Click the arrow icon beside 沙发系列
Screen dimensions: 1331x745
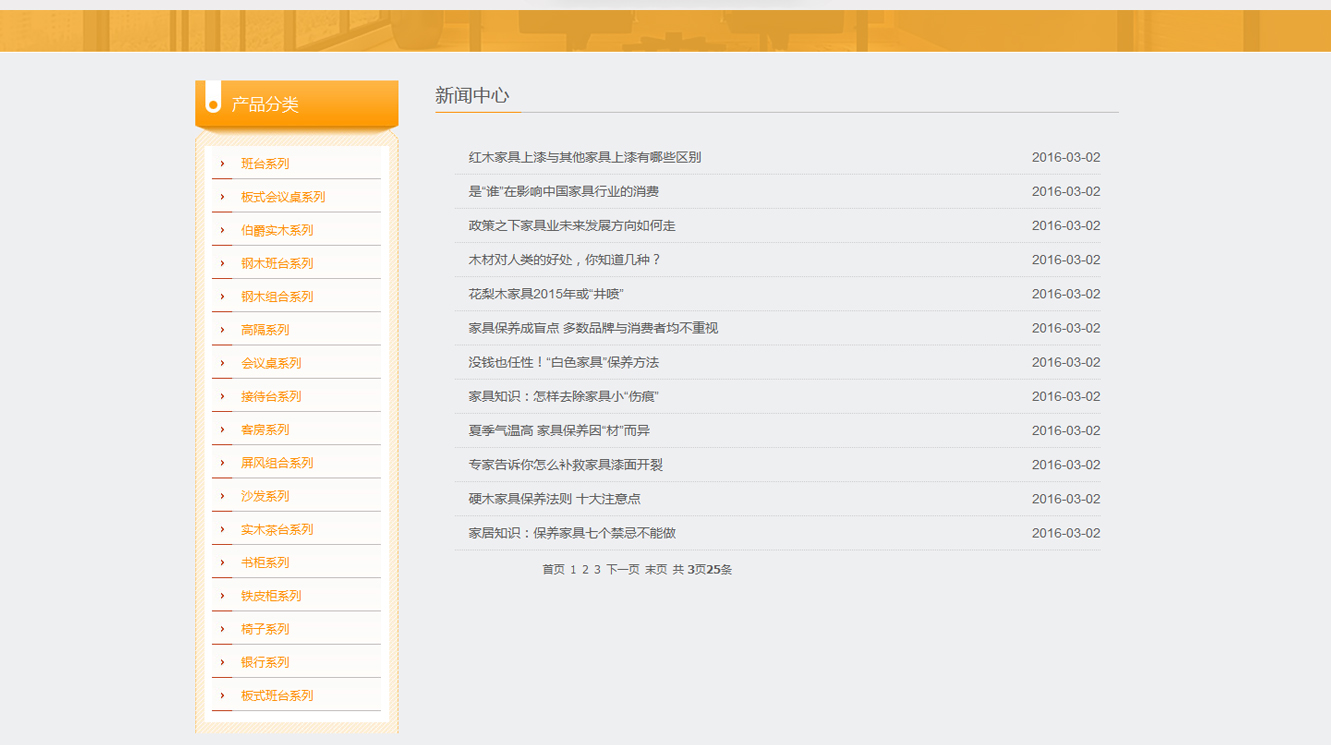click(222, 496)
